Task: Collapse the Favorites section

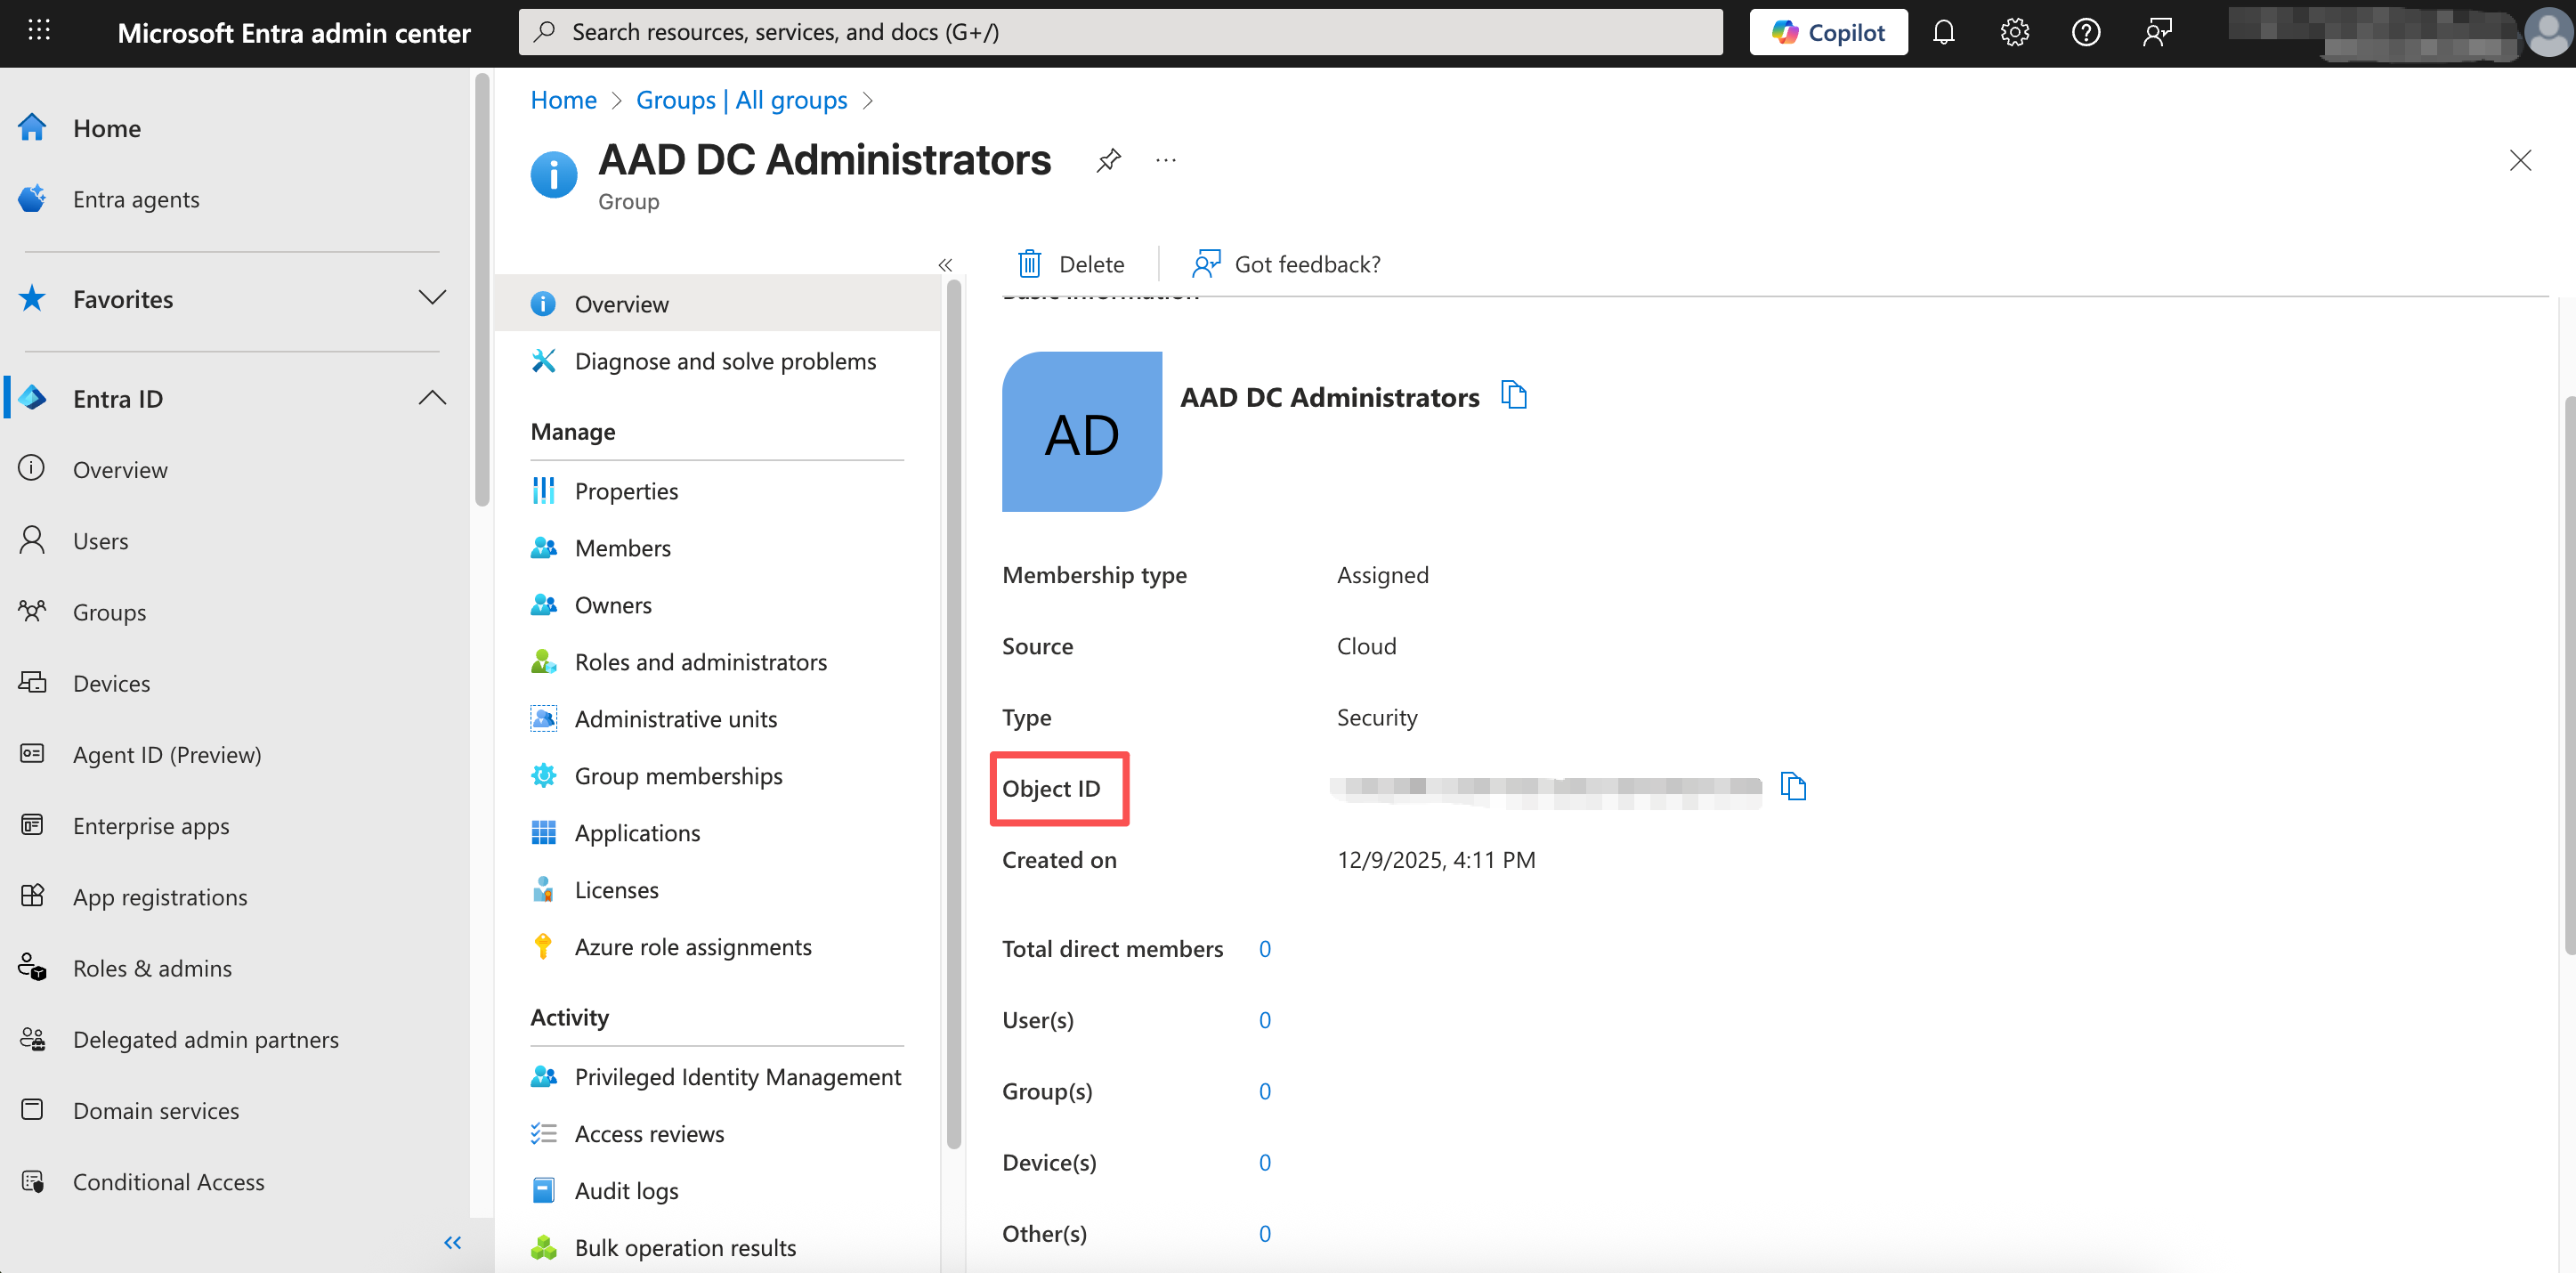Action: point(432,298)
